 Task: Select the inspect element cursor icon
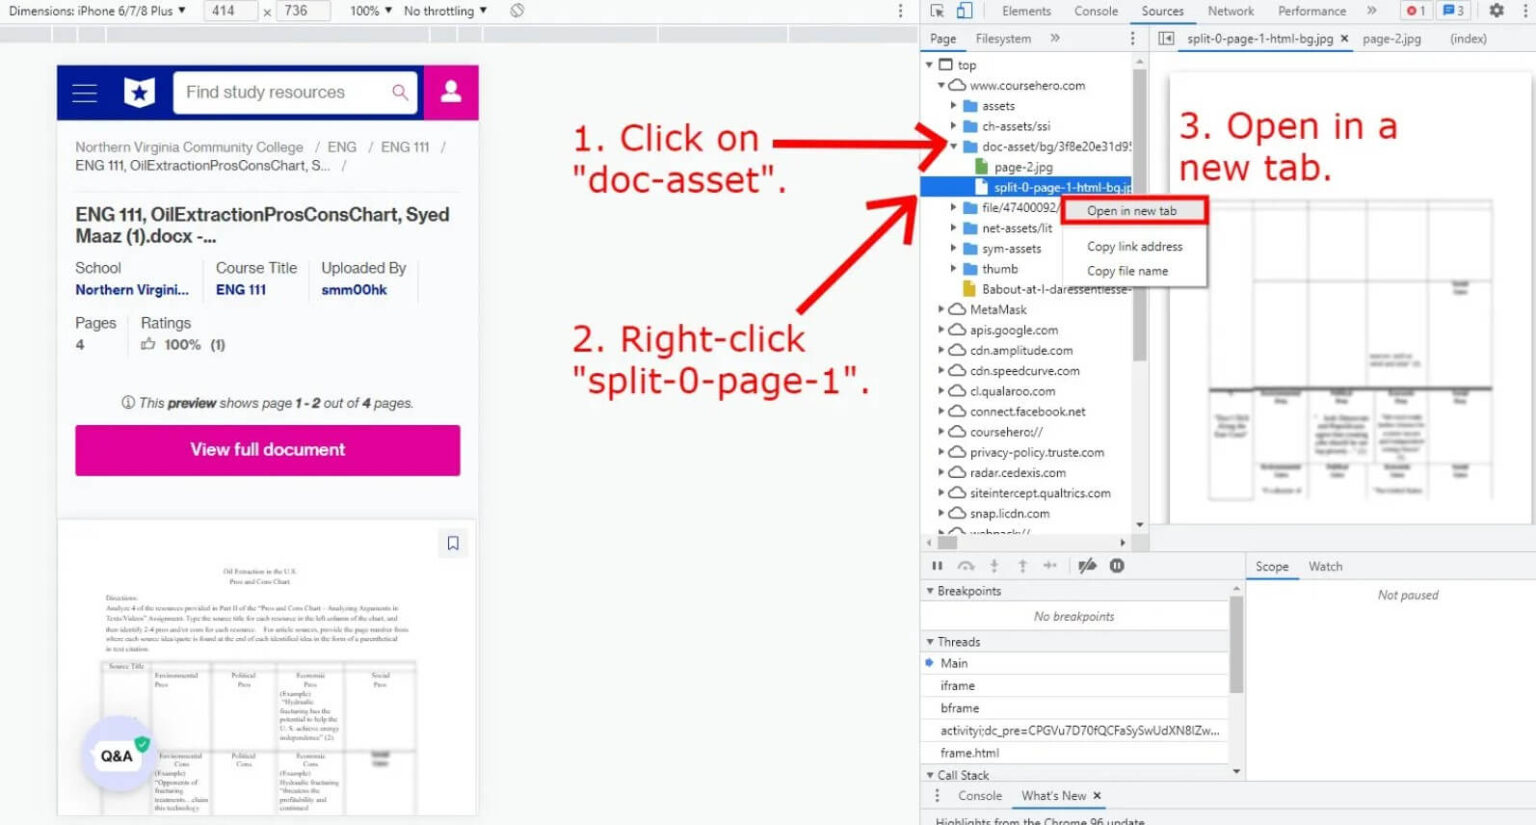[x=937, y=11]
